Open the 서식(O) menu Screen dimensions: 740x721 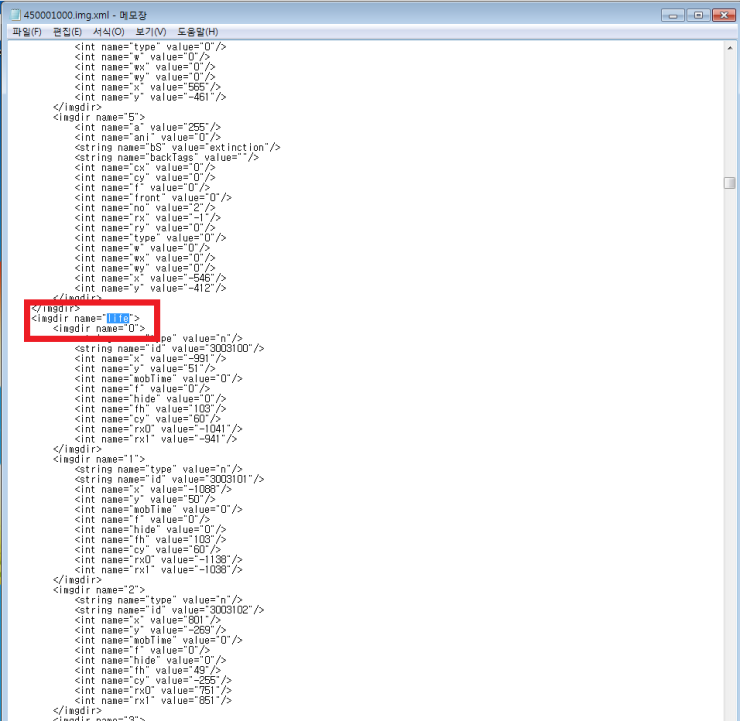(x=109, y=32)
